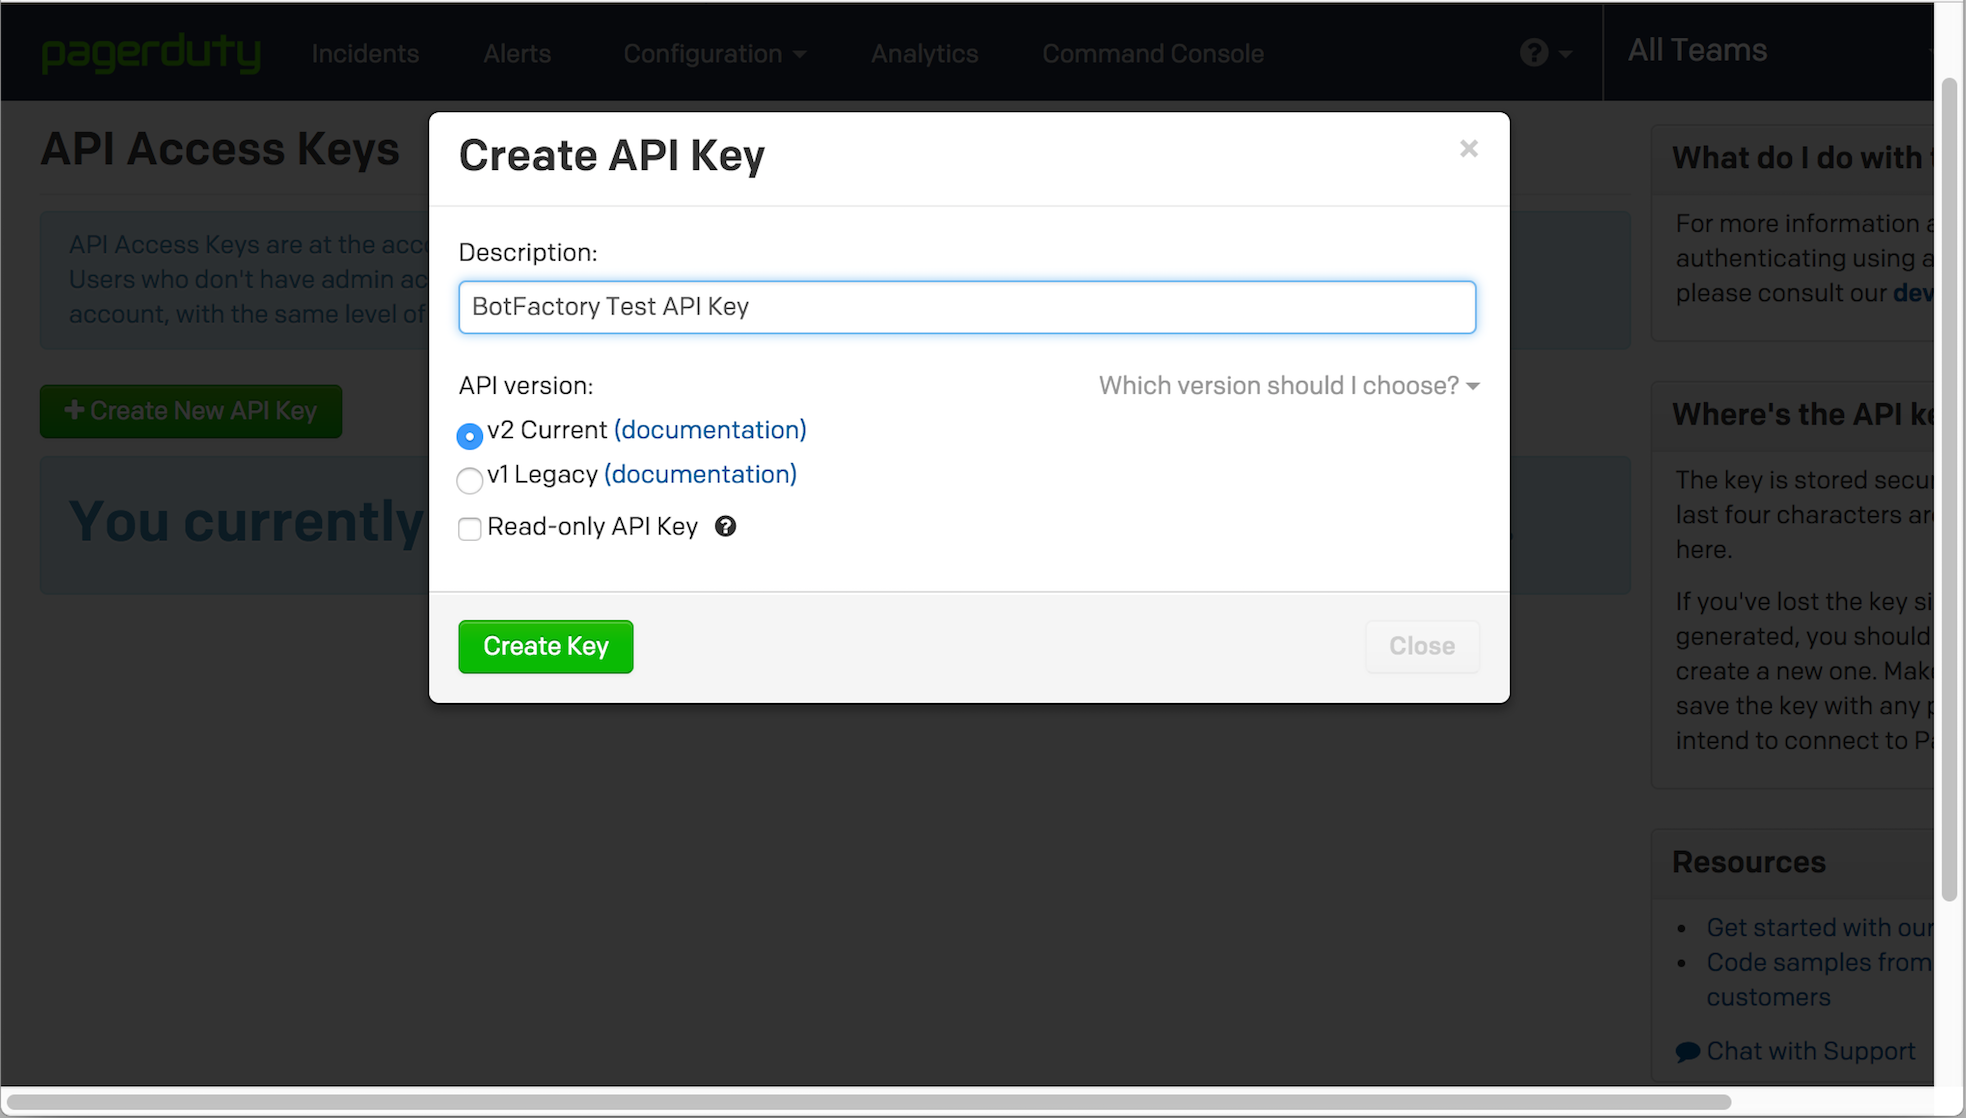
Task: Select the v2 Current radio button
Action: (x=469, y=436)
